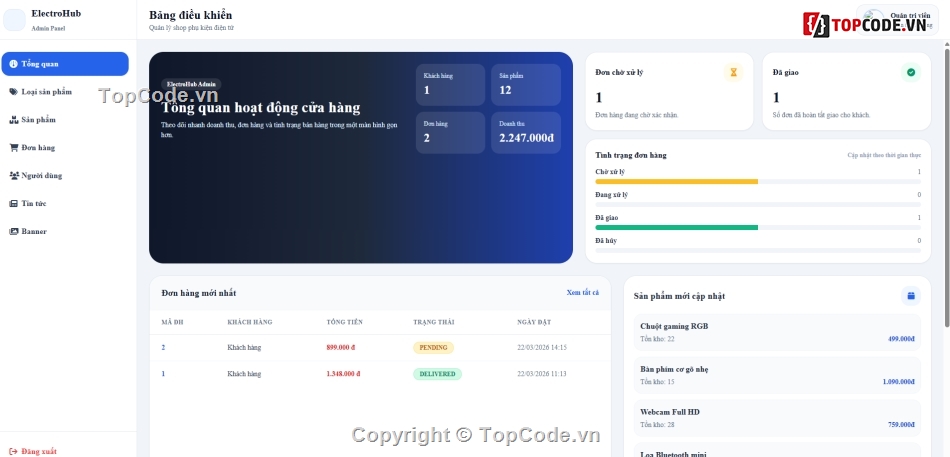Click the blue box icon beside Sản phẩm mới cập nhật
950x457 pixels.
click(911, 296)
